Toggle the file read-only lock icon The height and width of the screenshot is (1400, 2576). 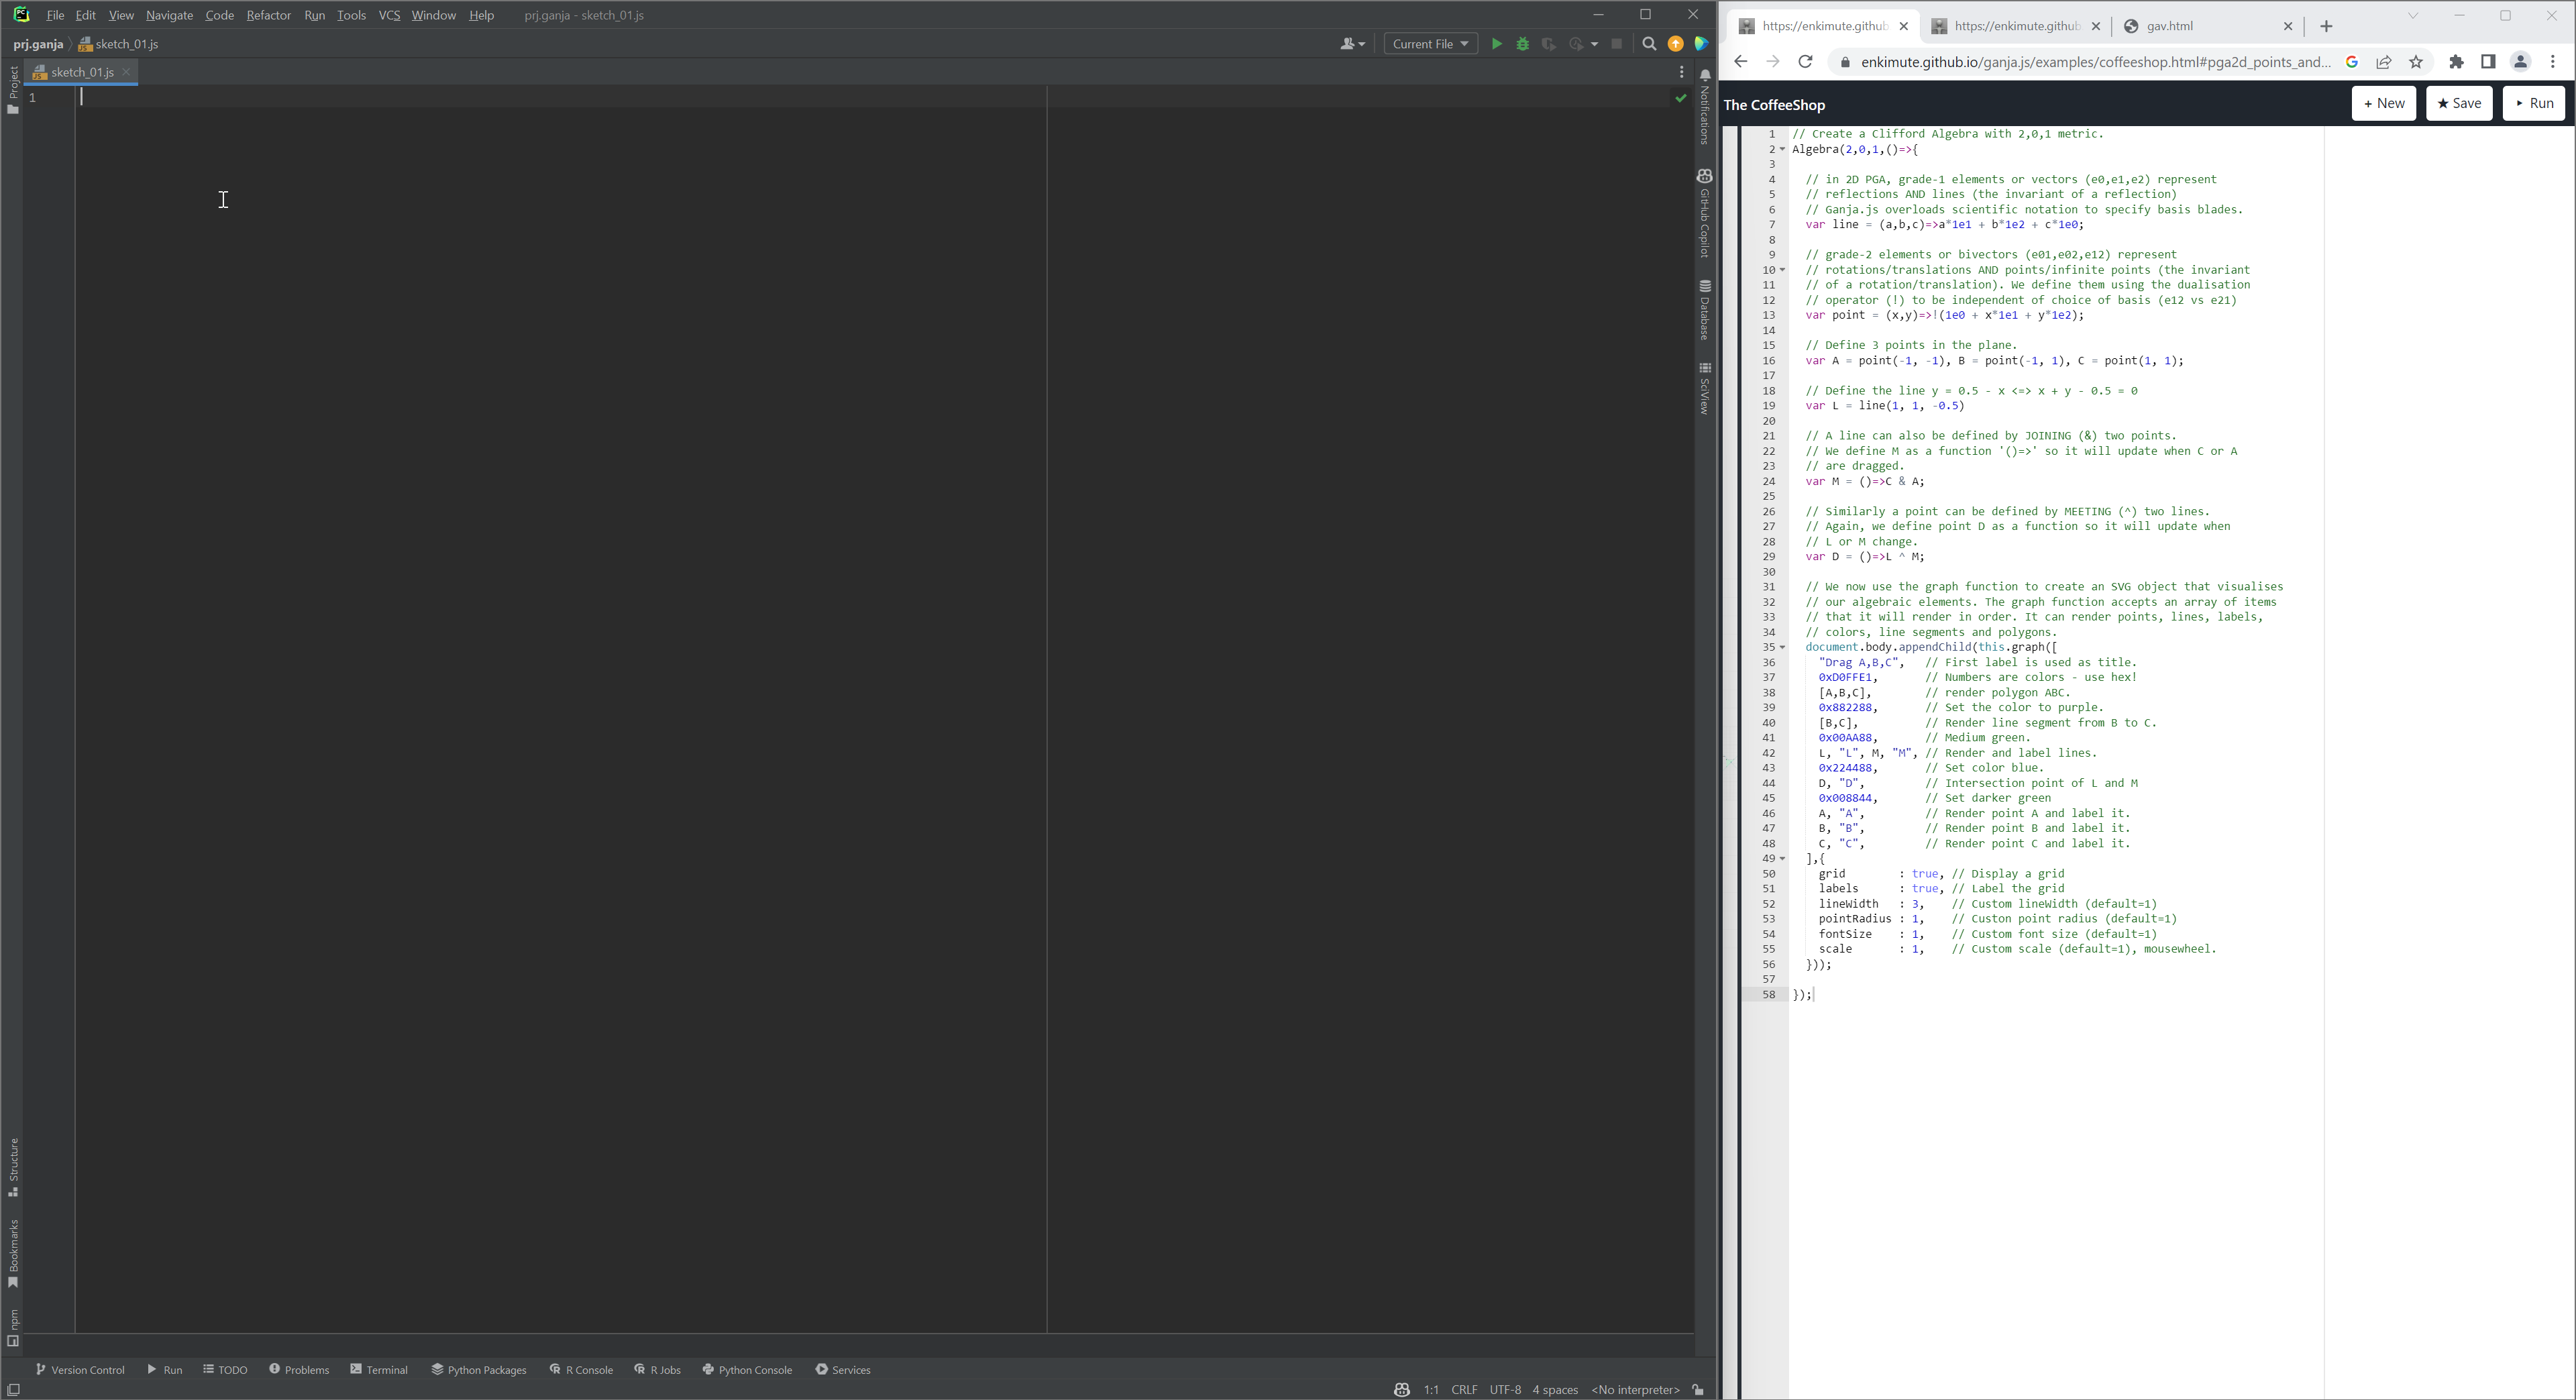[1698, 1389]
